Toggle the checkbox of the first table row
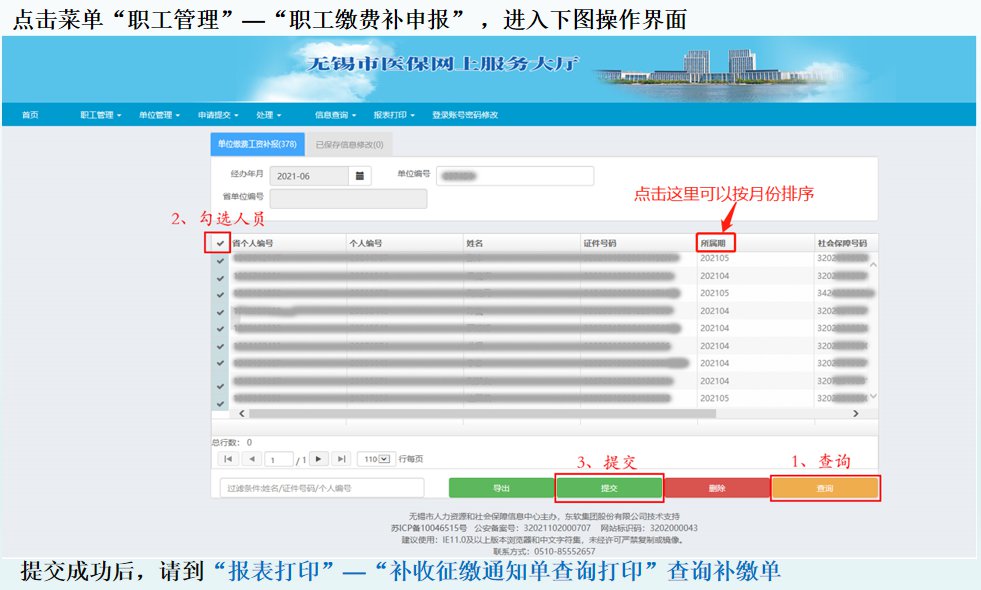 tap(220, 260)
